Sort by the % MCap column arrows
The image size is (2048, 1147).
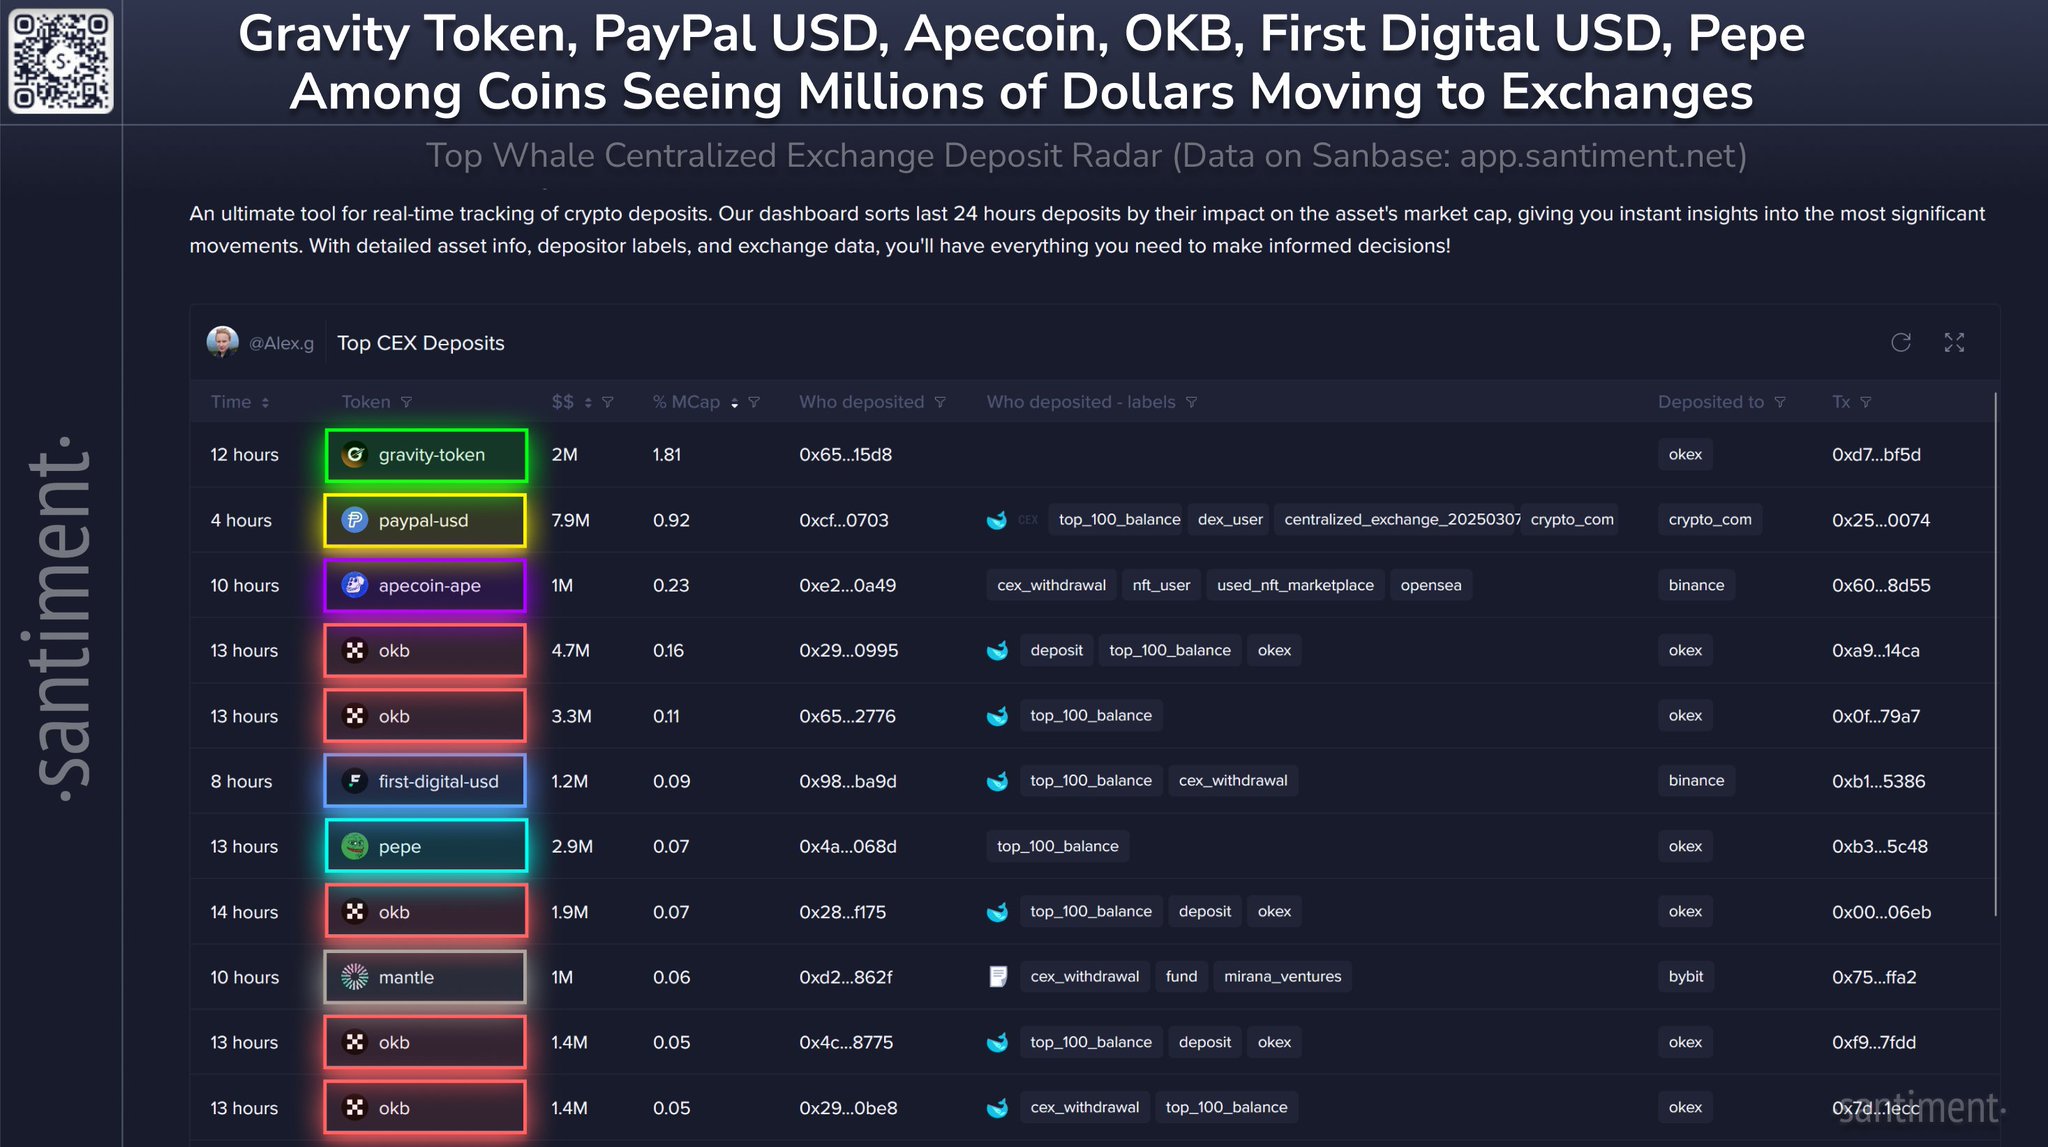(x=734, y=402)
